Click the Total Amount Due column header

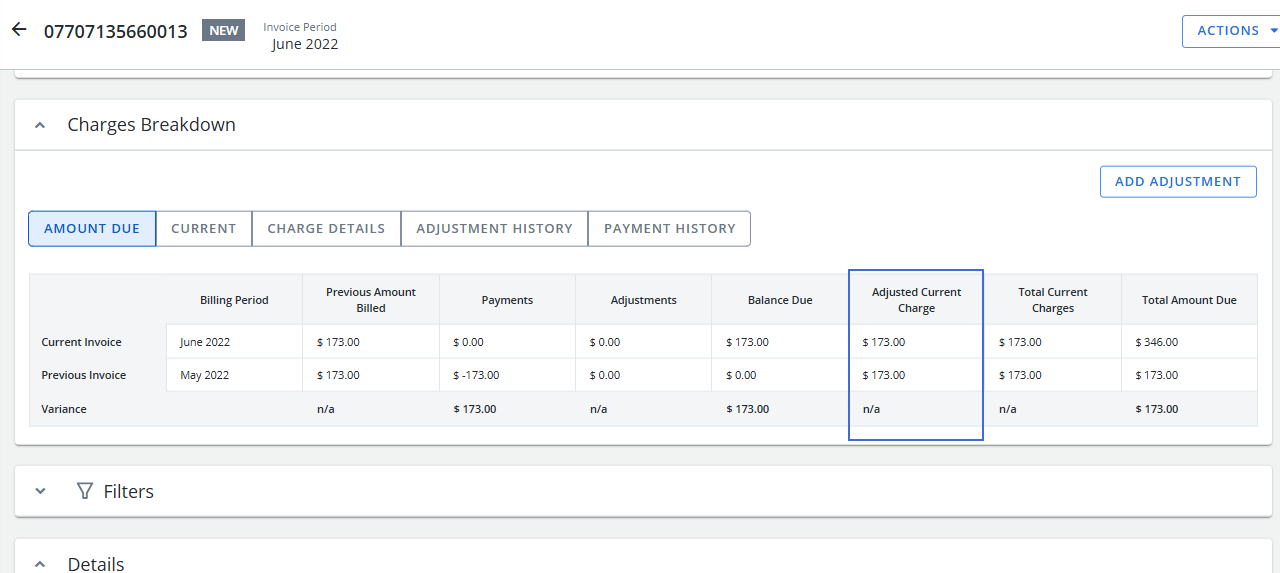click(x=1189, y=300)
